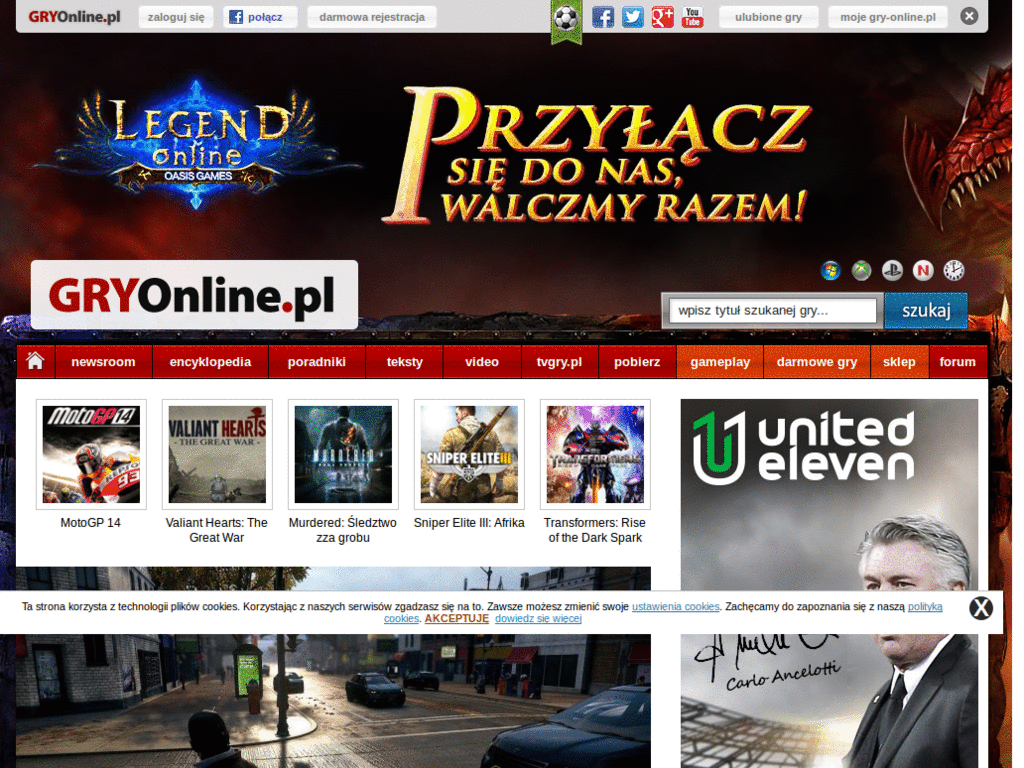Open the Twitter social icon
Viewport: 1024px width, 768px height.
632,17
